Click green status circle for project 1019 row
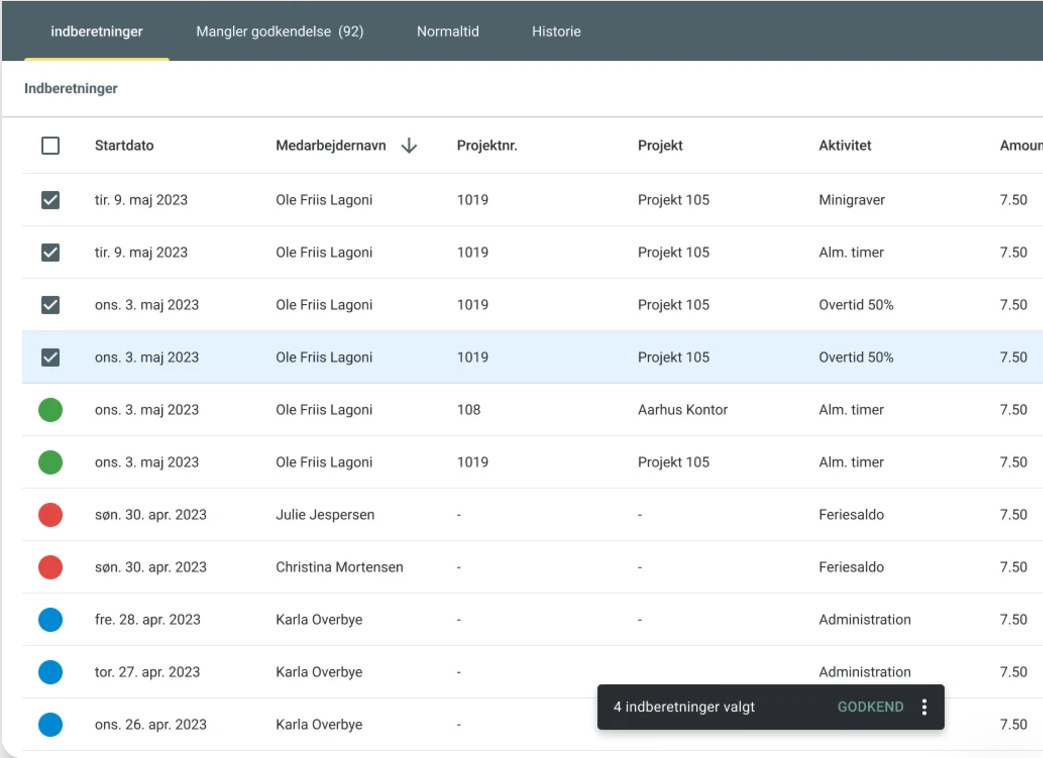The width and height of the screenshot is (1043, 758). coord(50,462)
